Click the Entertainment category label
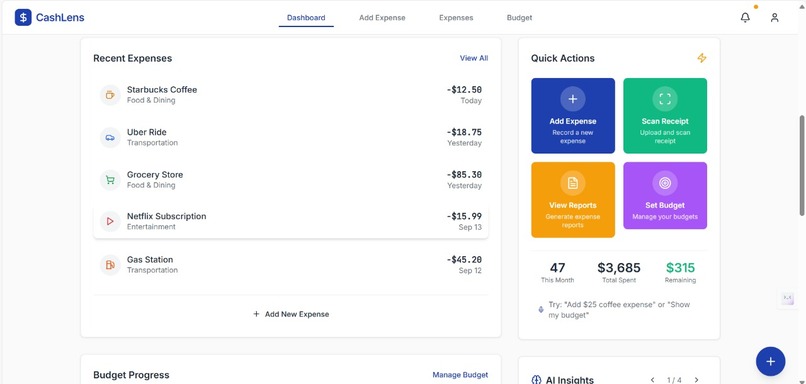 coord(151,227)
